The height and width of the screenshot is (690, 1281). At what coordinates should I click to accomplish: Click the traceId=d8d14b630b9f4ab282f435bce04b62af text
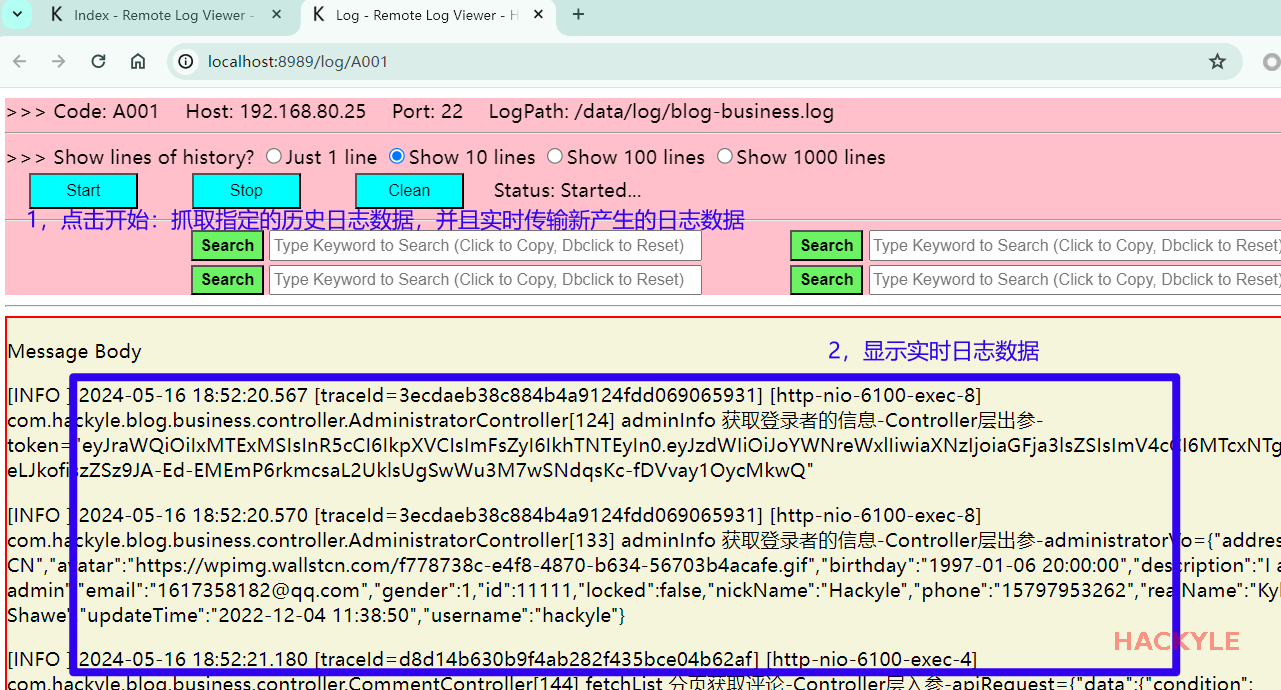(537, 659)
